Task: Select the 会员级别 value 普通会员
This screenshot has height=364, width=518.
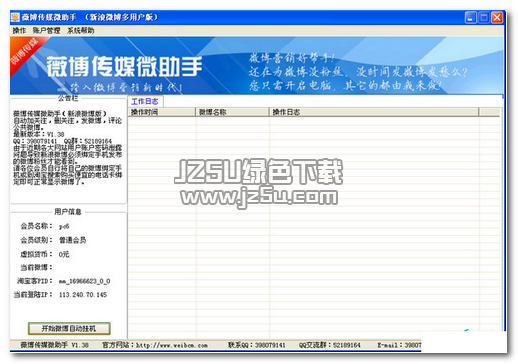Action: click(x=73, y=240)
